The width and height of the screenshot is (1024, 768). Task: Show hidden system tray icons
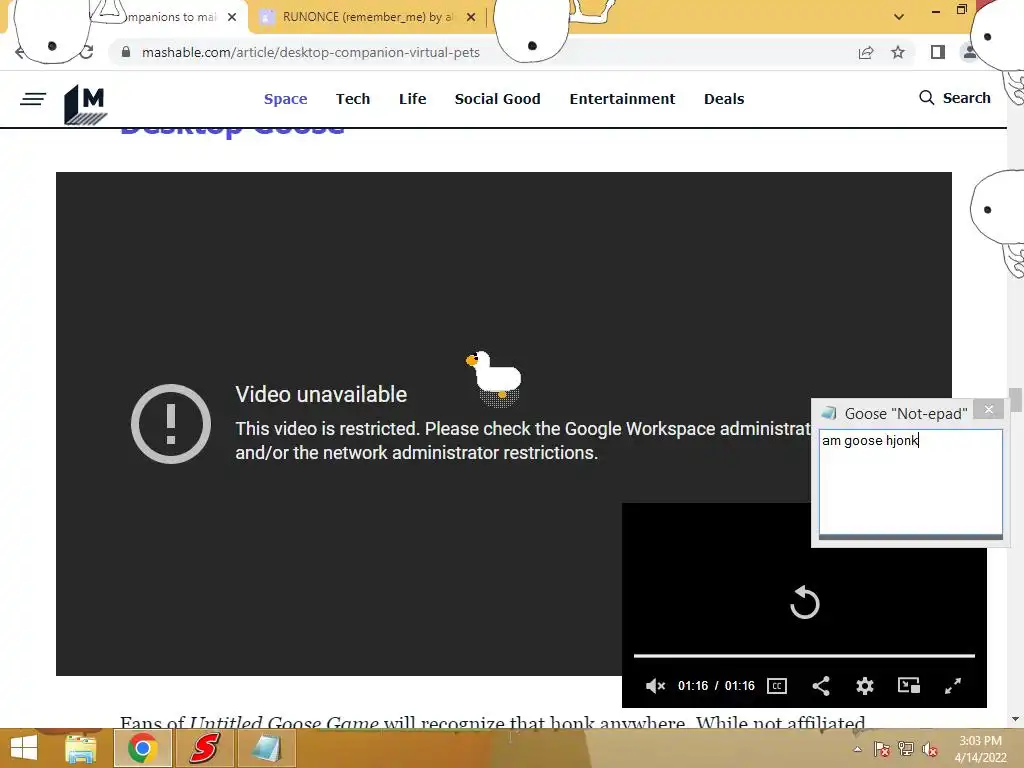click(x=857, y=749)
